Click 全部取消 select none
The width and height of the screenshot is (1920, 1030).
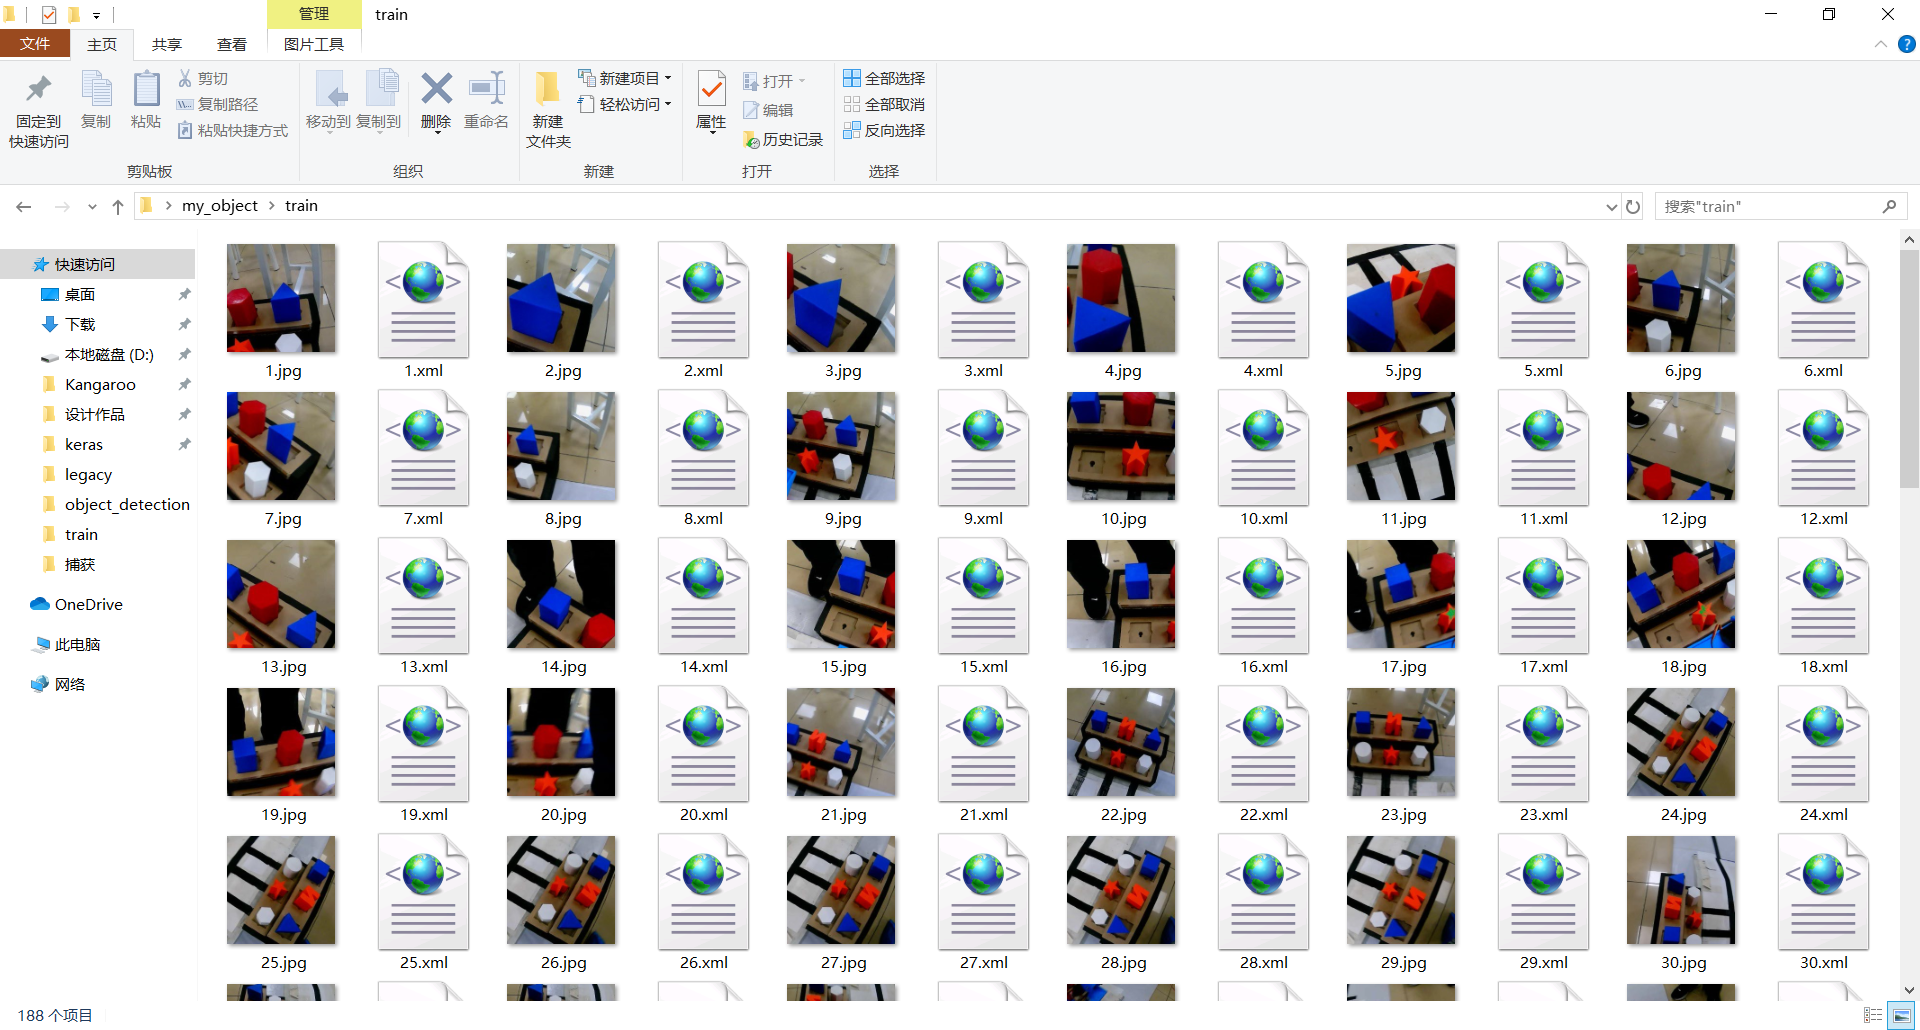(x=884, y=104)
